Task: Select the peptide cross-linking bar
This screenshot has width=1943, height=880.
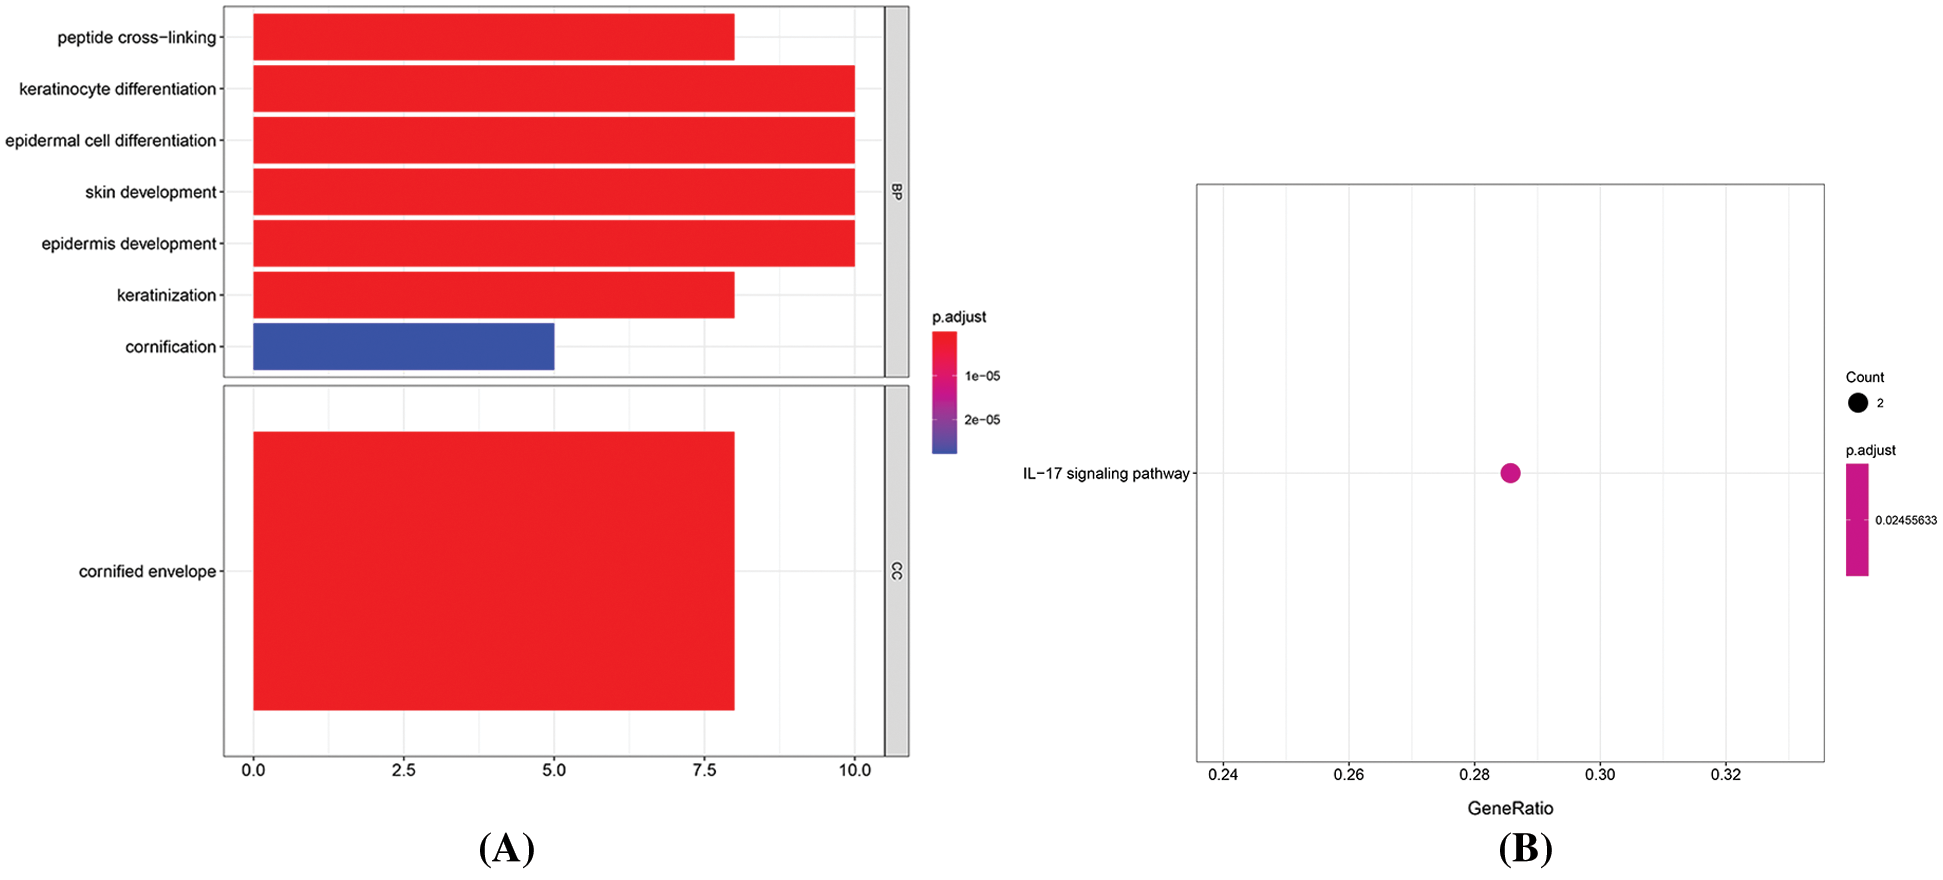Action: pyautogui.click(x=493, y=37)
